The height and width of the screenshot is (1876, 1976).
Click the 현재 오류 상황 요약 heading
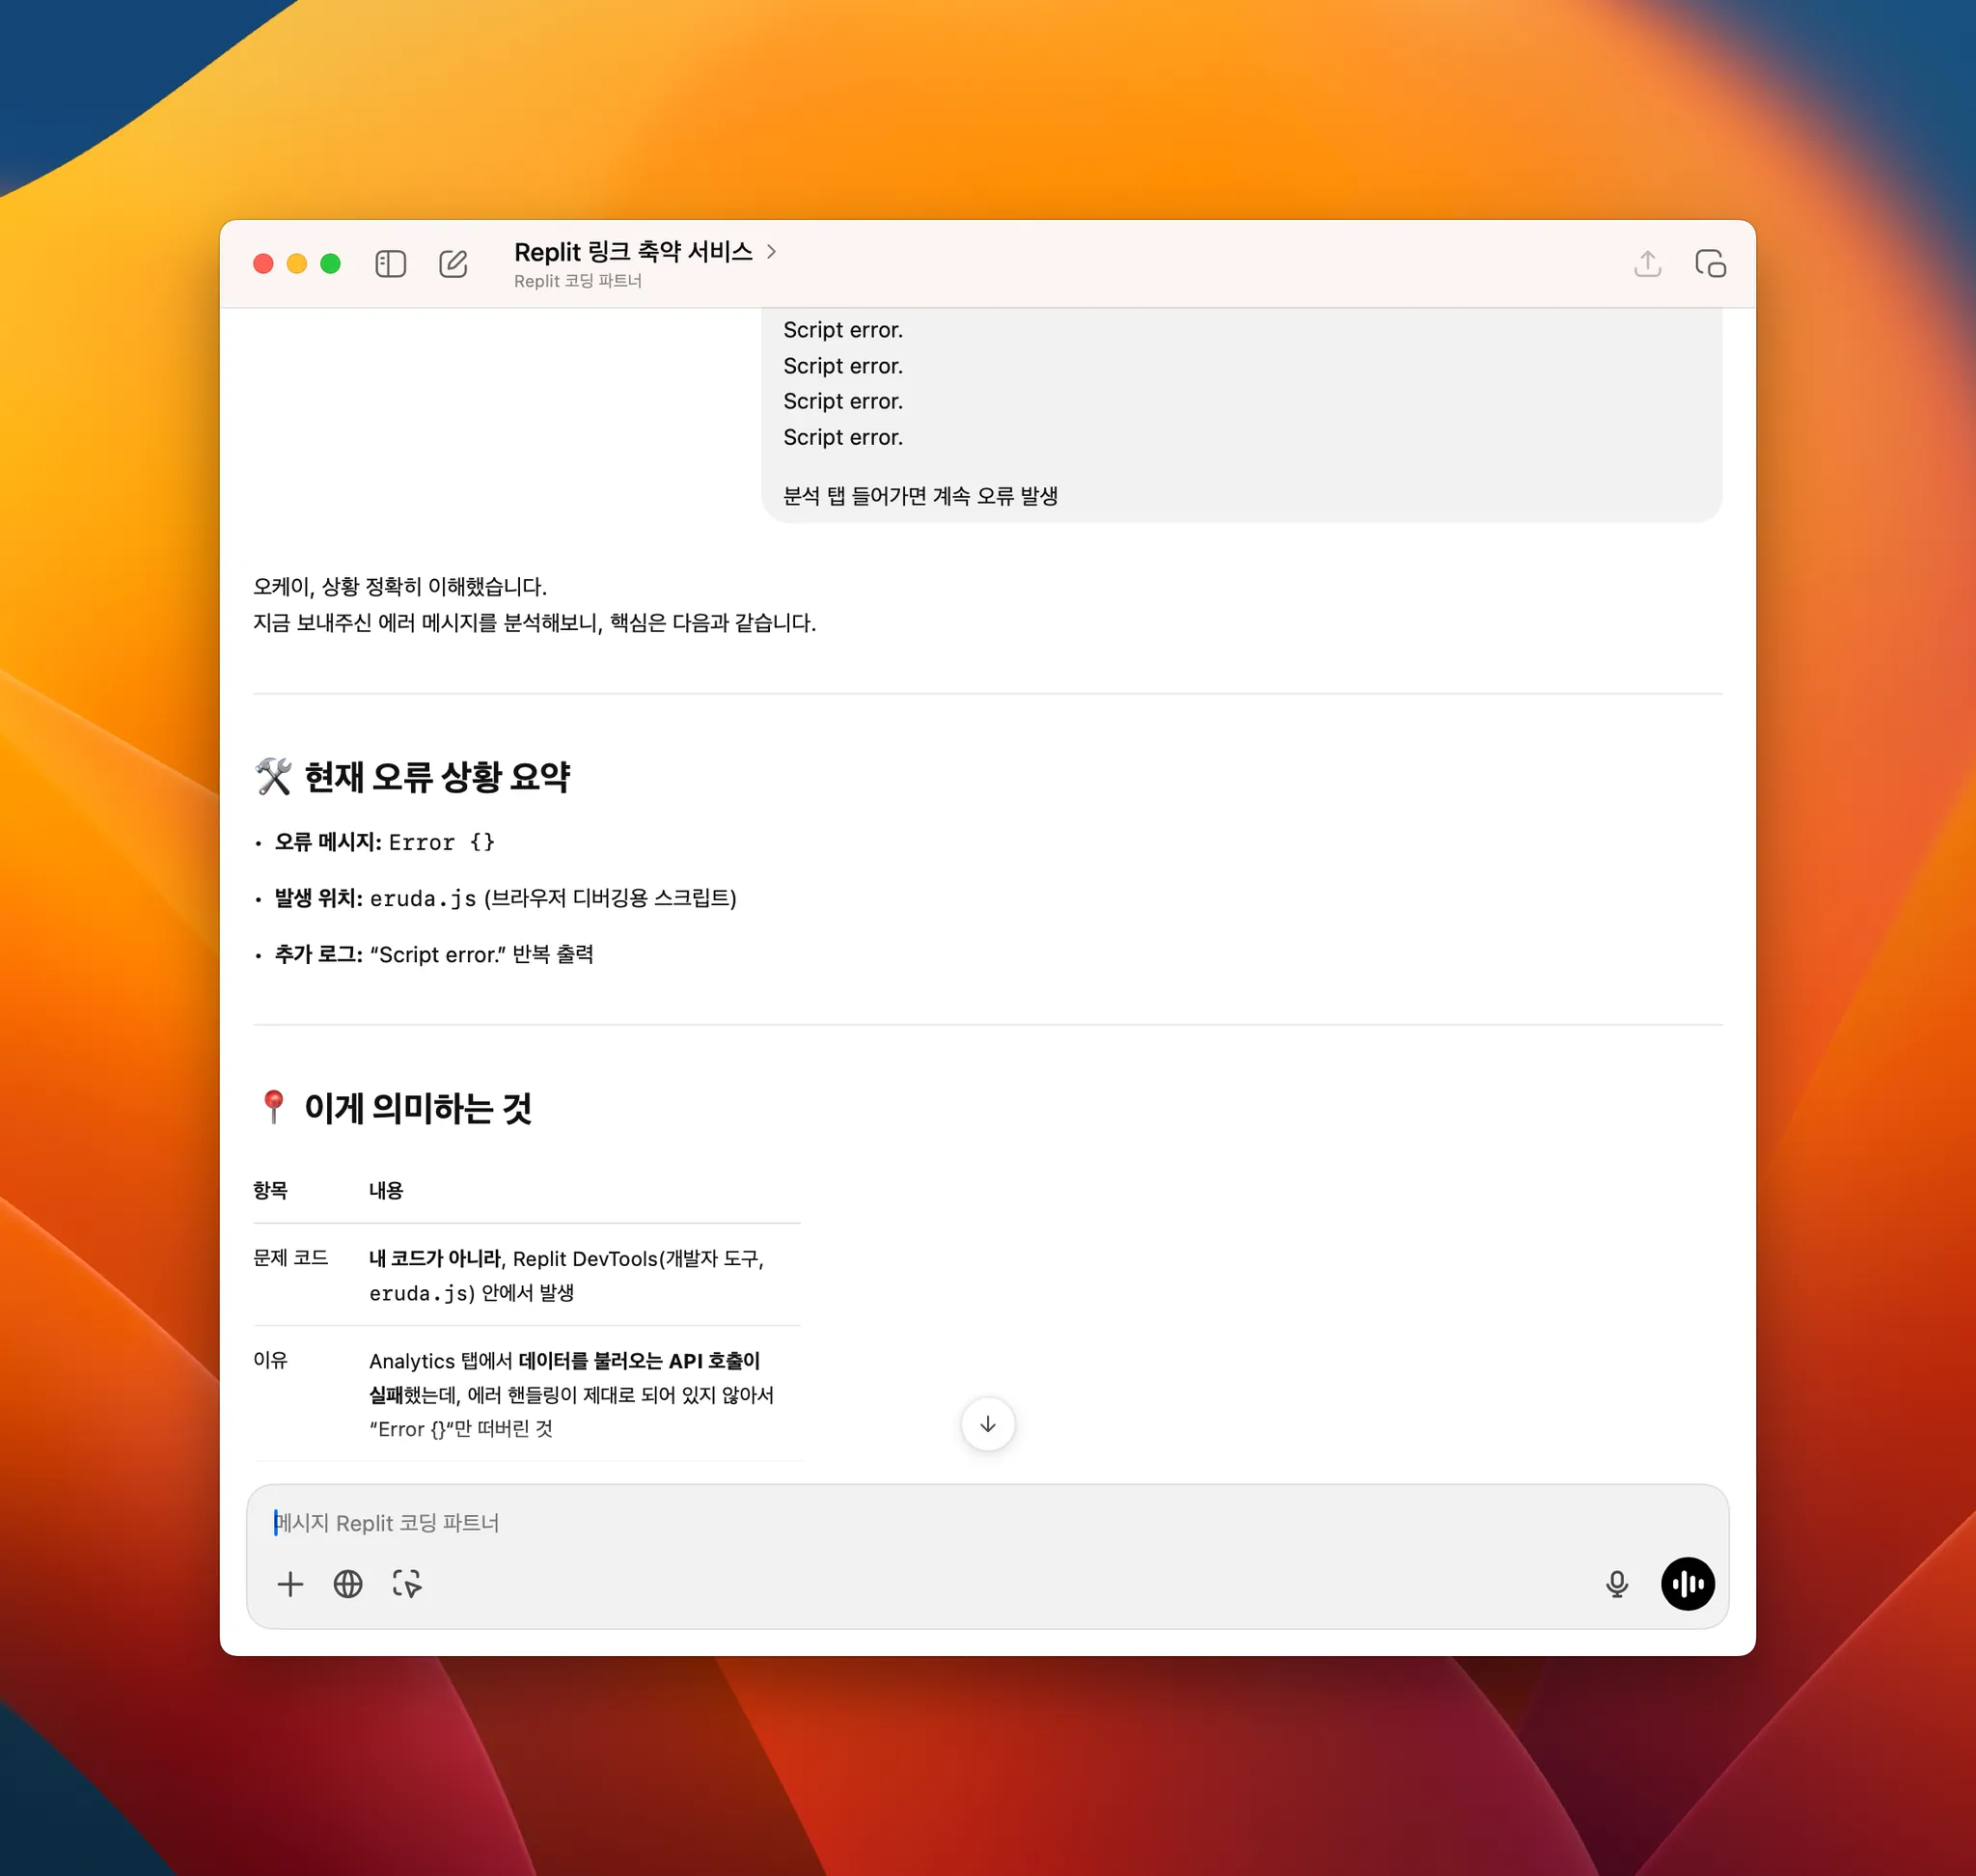point(436,777)
